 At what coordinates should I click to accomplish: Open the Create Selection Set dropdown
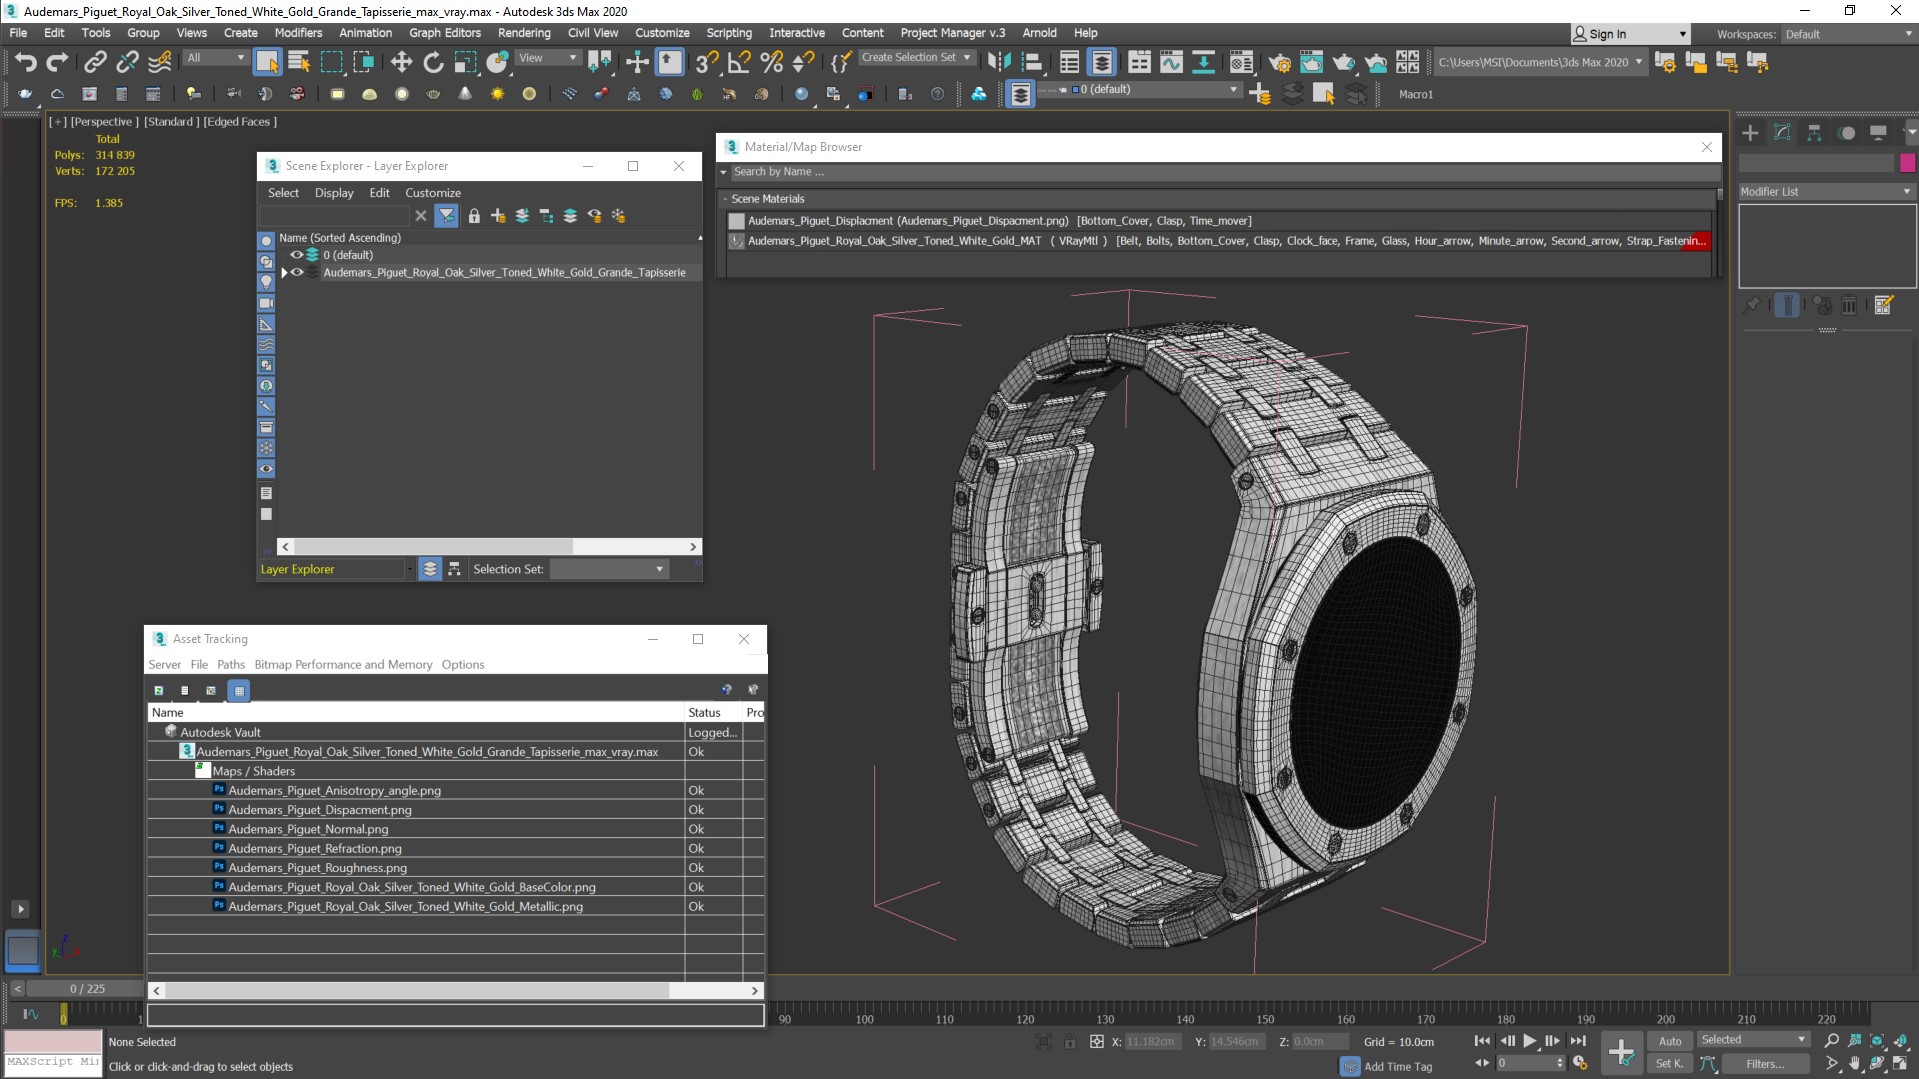[917, 58]
